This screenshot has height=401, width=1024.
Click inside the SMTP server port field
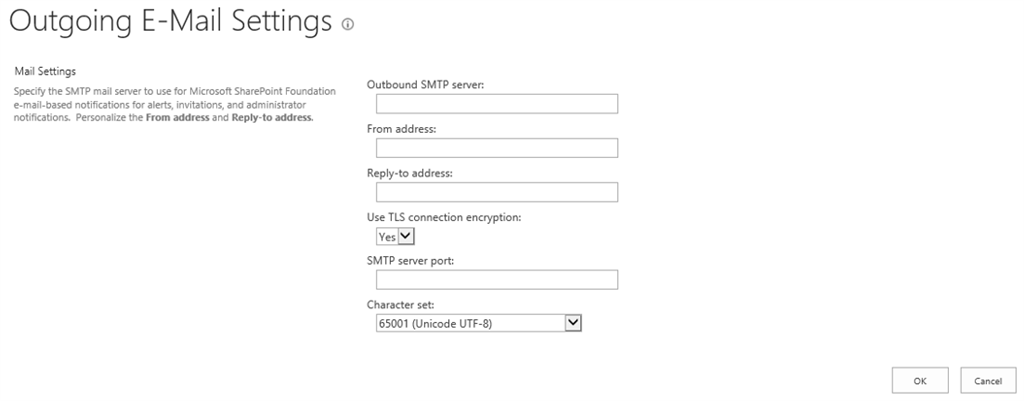[496, 280]
